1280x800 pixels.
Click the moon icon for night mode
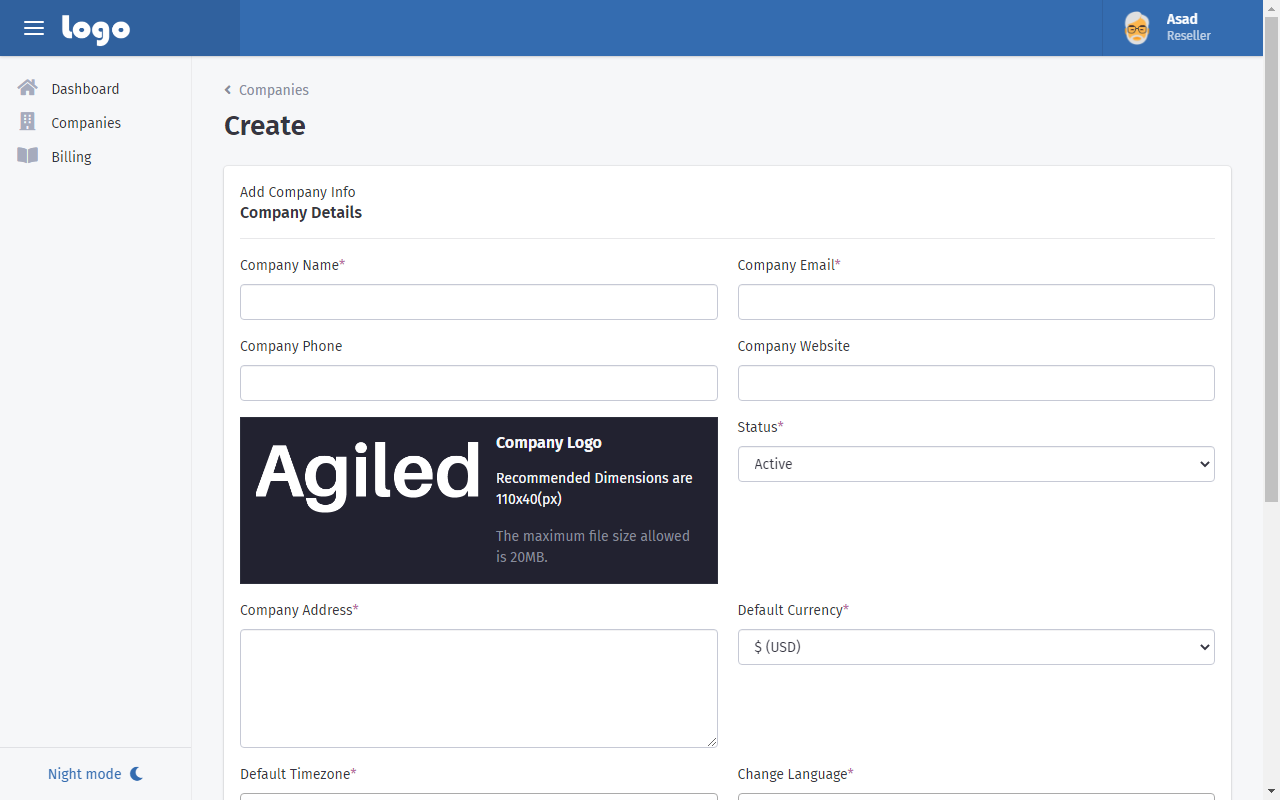(x=136, y=774)
